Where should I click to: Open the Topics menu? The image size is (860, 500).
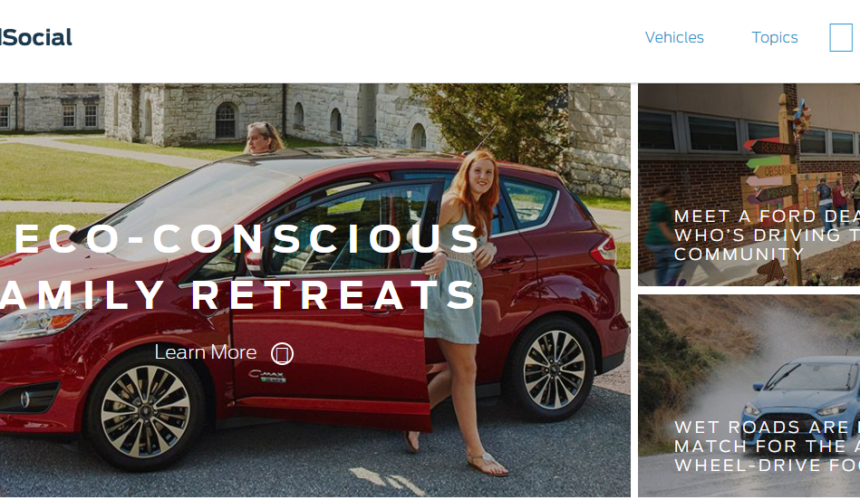coord(774,37)
